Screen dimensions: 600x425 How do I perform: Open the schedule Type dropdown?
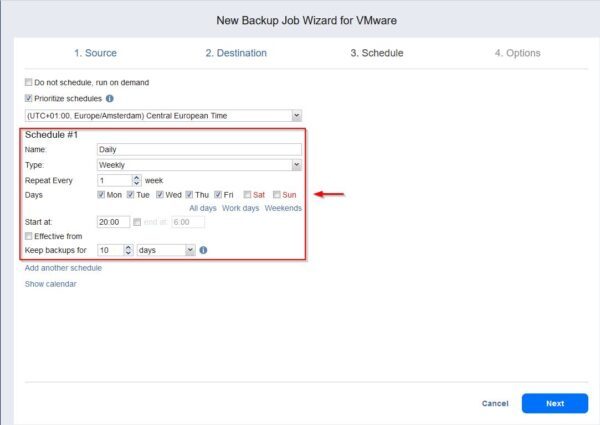pyautogui.click(x=297, y=165)
